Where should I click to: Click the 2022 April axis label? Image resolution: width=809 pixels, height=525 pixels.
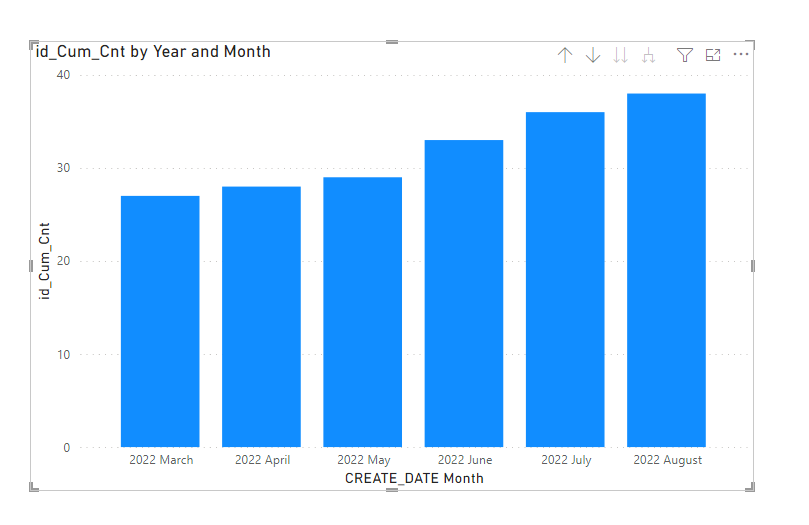[263, 460]
